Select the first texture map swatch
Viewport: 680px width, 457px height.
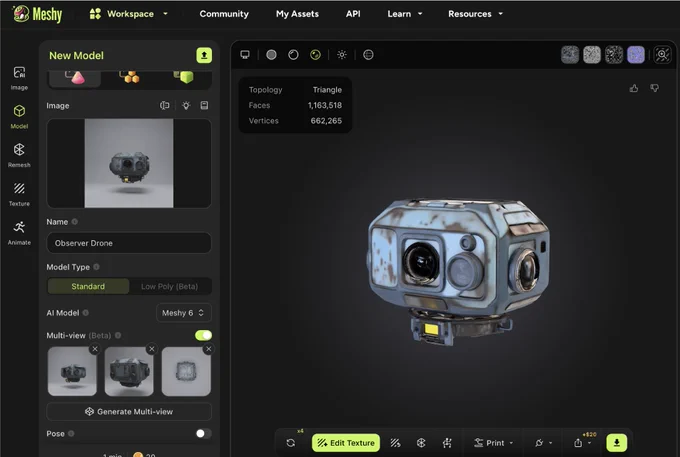point(570,55)
